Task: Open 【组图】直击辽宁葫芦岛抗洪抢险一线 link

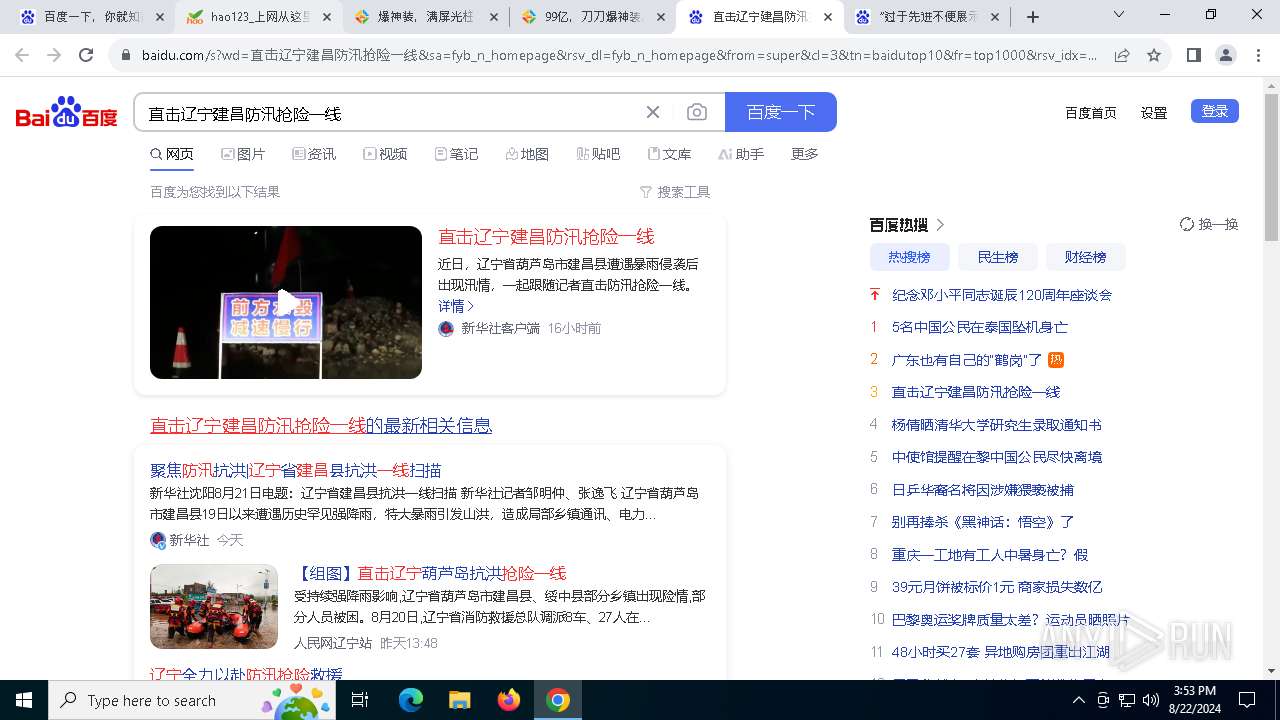Action: point(430,573)
